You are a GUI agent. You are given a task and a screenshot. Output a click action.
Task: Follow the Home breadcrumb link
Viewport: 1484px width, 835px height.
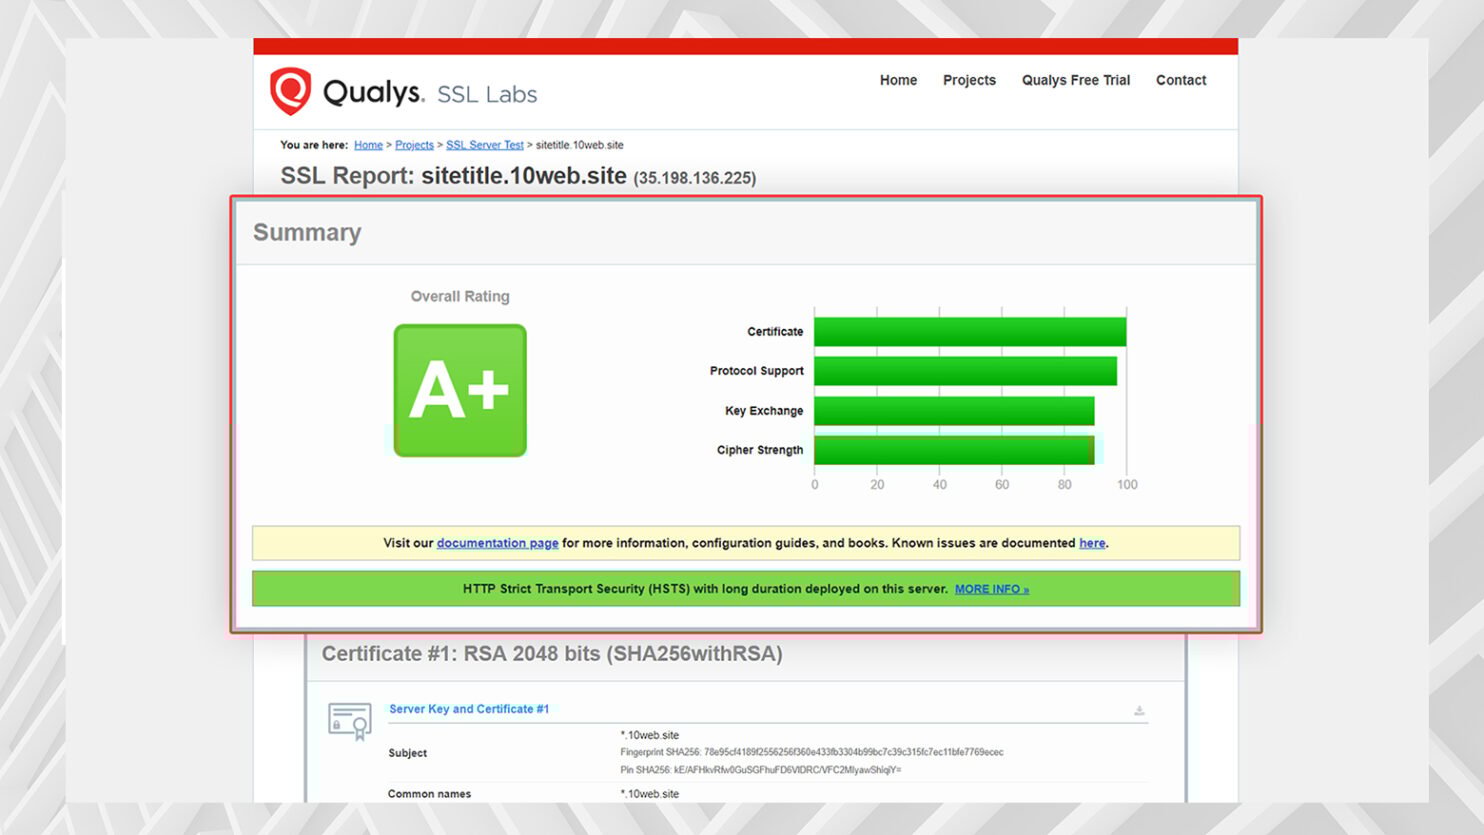[x=368, y=144]
